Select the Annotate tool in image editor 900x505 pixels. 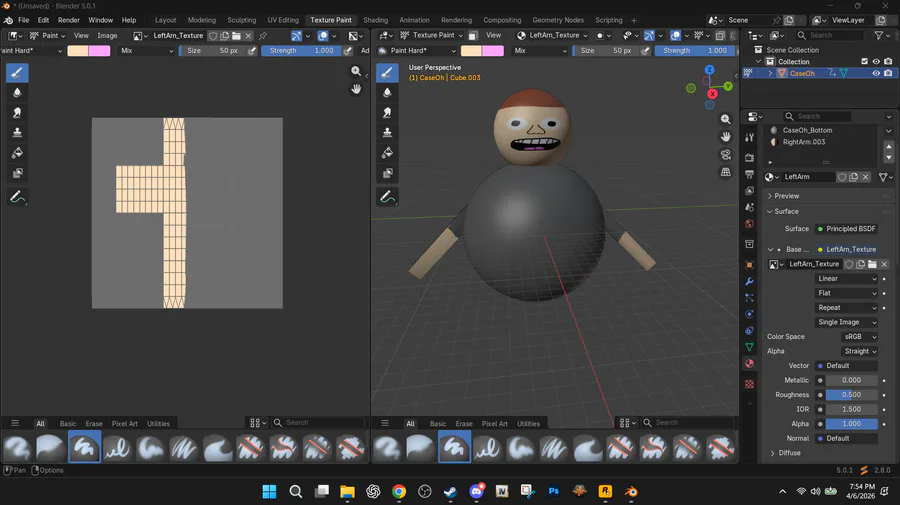pos(17,197)
